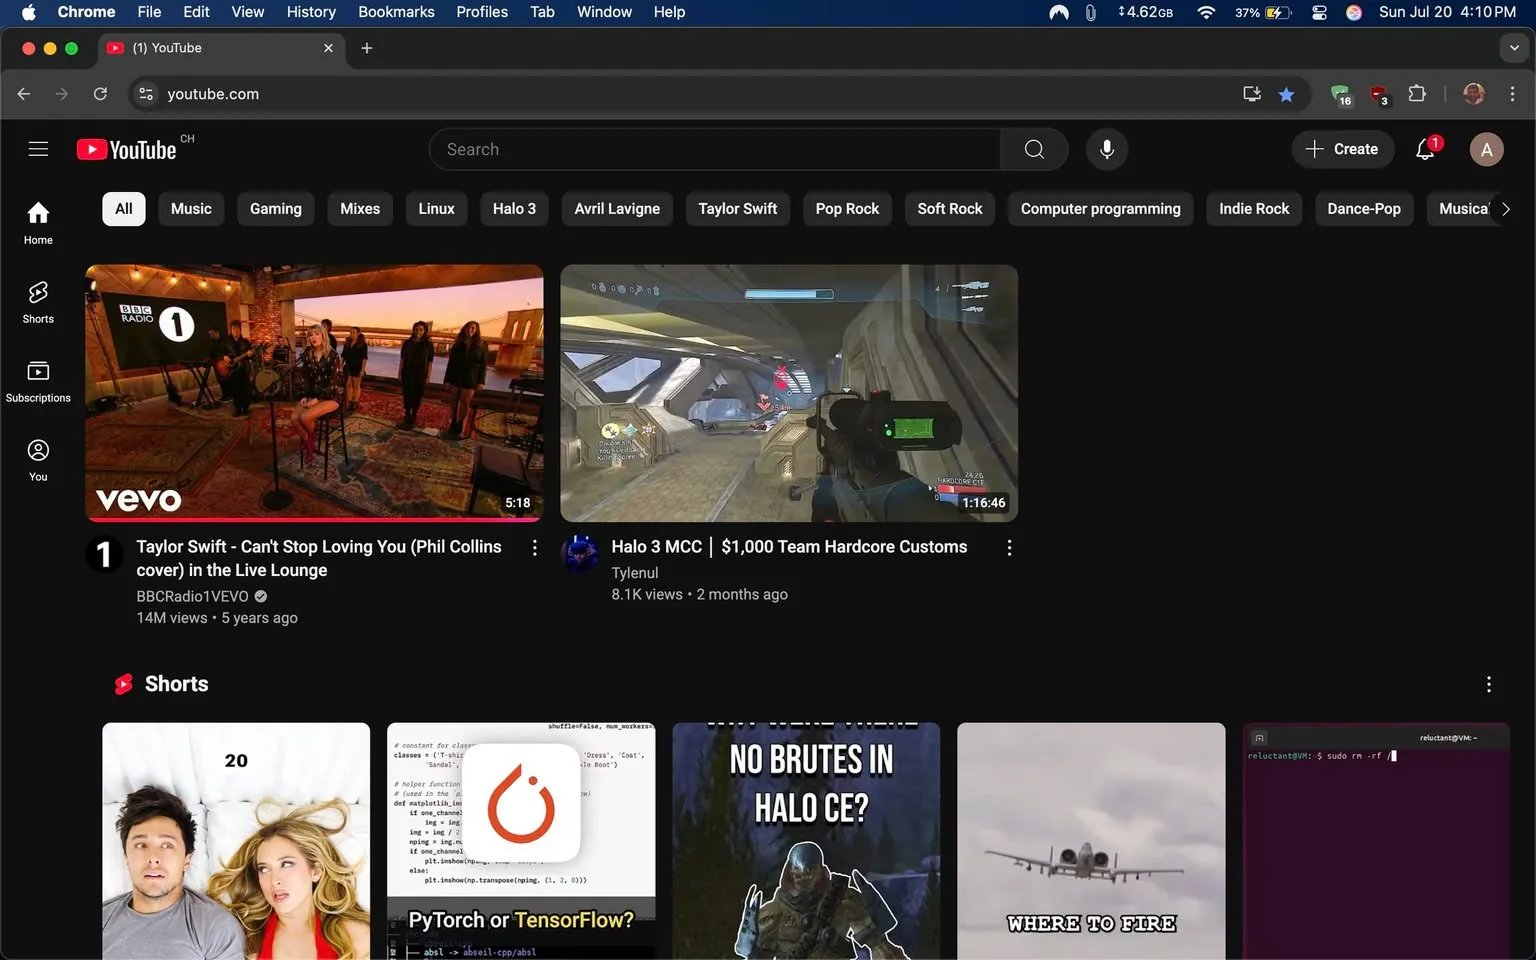The width and height of the screenshot is (1536, 960).
Task: Click the voice search microphone
Action: (1106, 148)
